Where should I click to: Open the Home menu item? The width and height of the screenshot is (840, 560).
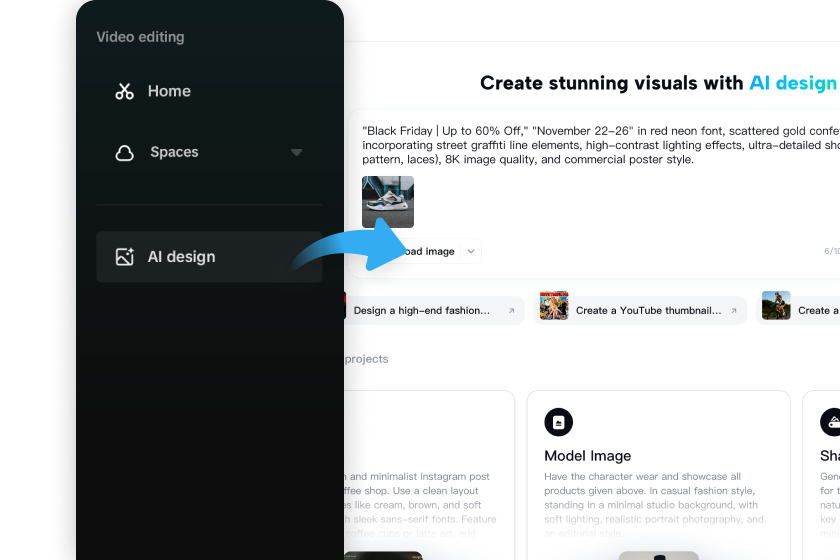coord(168,91)
